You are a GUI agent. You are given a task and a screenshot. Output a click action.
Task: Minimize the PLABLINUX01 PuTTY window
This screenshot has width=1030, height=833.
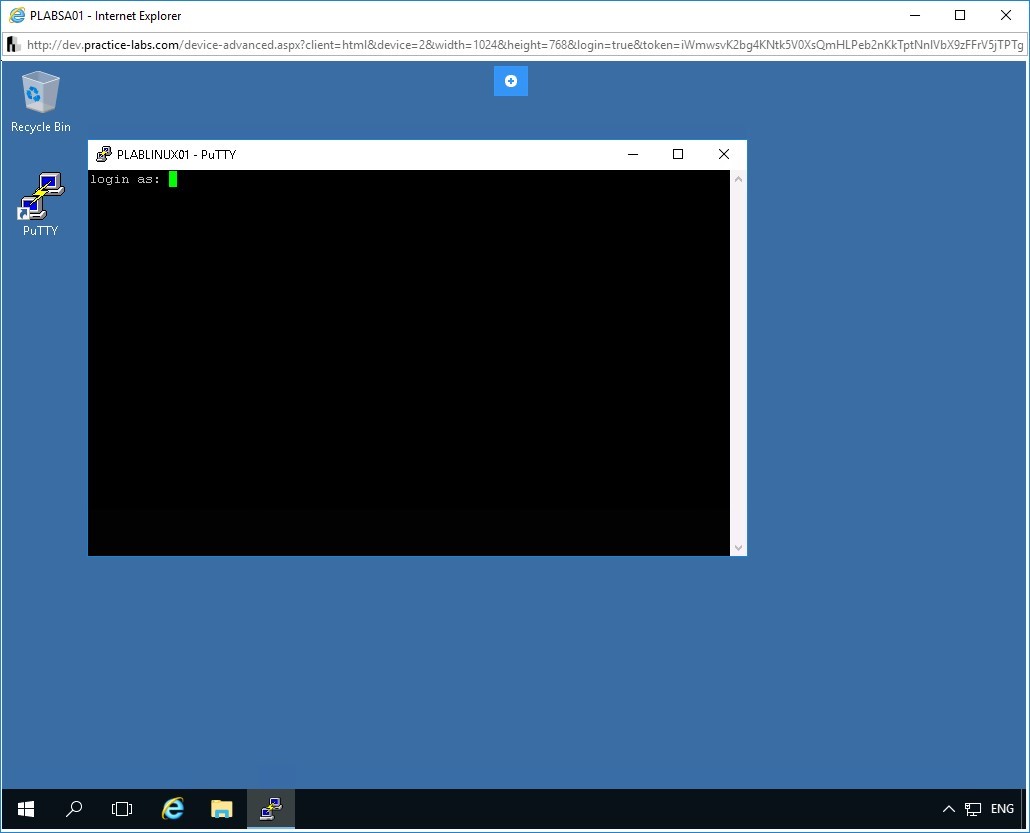tap(632, 154)
